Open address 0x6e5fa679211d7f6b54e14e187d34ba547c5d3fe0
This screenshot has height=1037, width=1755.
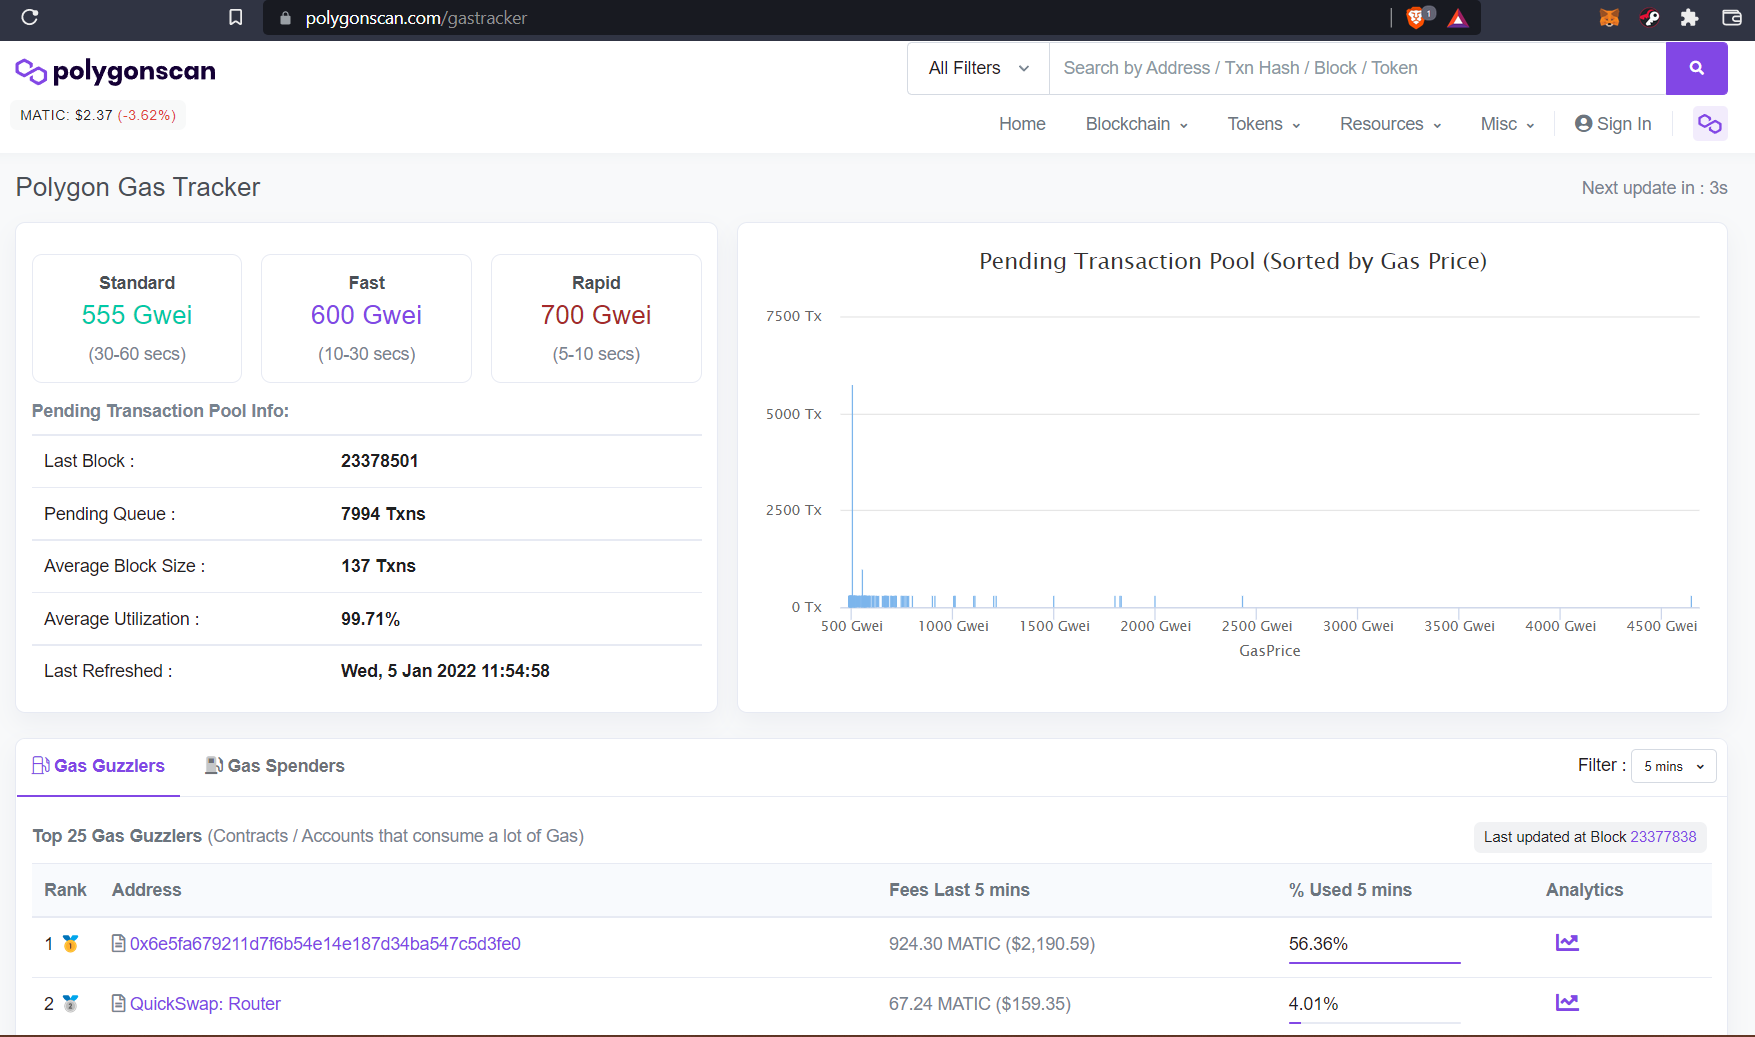point(325,944)
